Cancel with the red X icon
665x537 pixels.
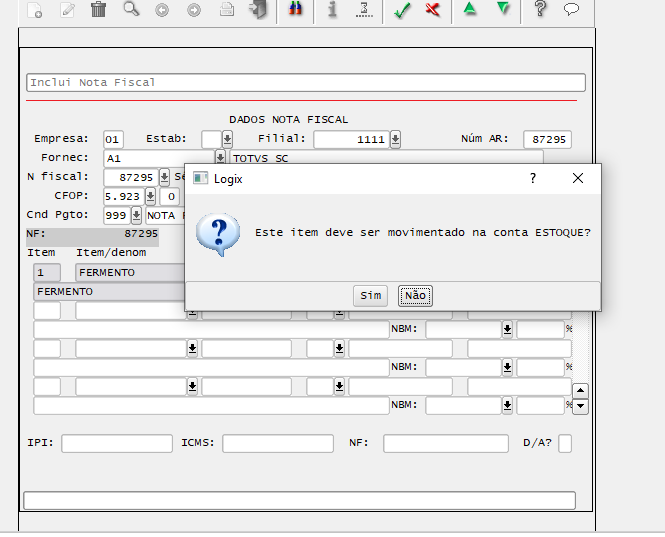[433, 9]
